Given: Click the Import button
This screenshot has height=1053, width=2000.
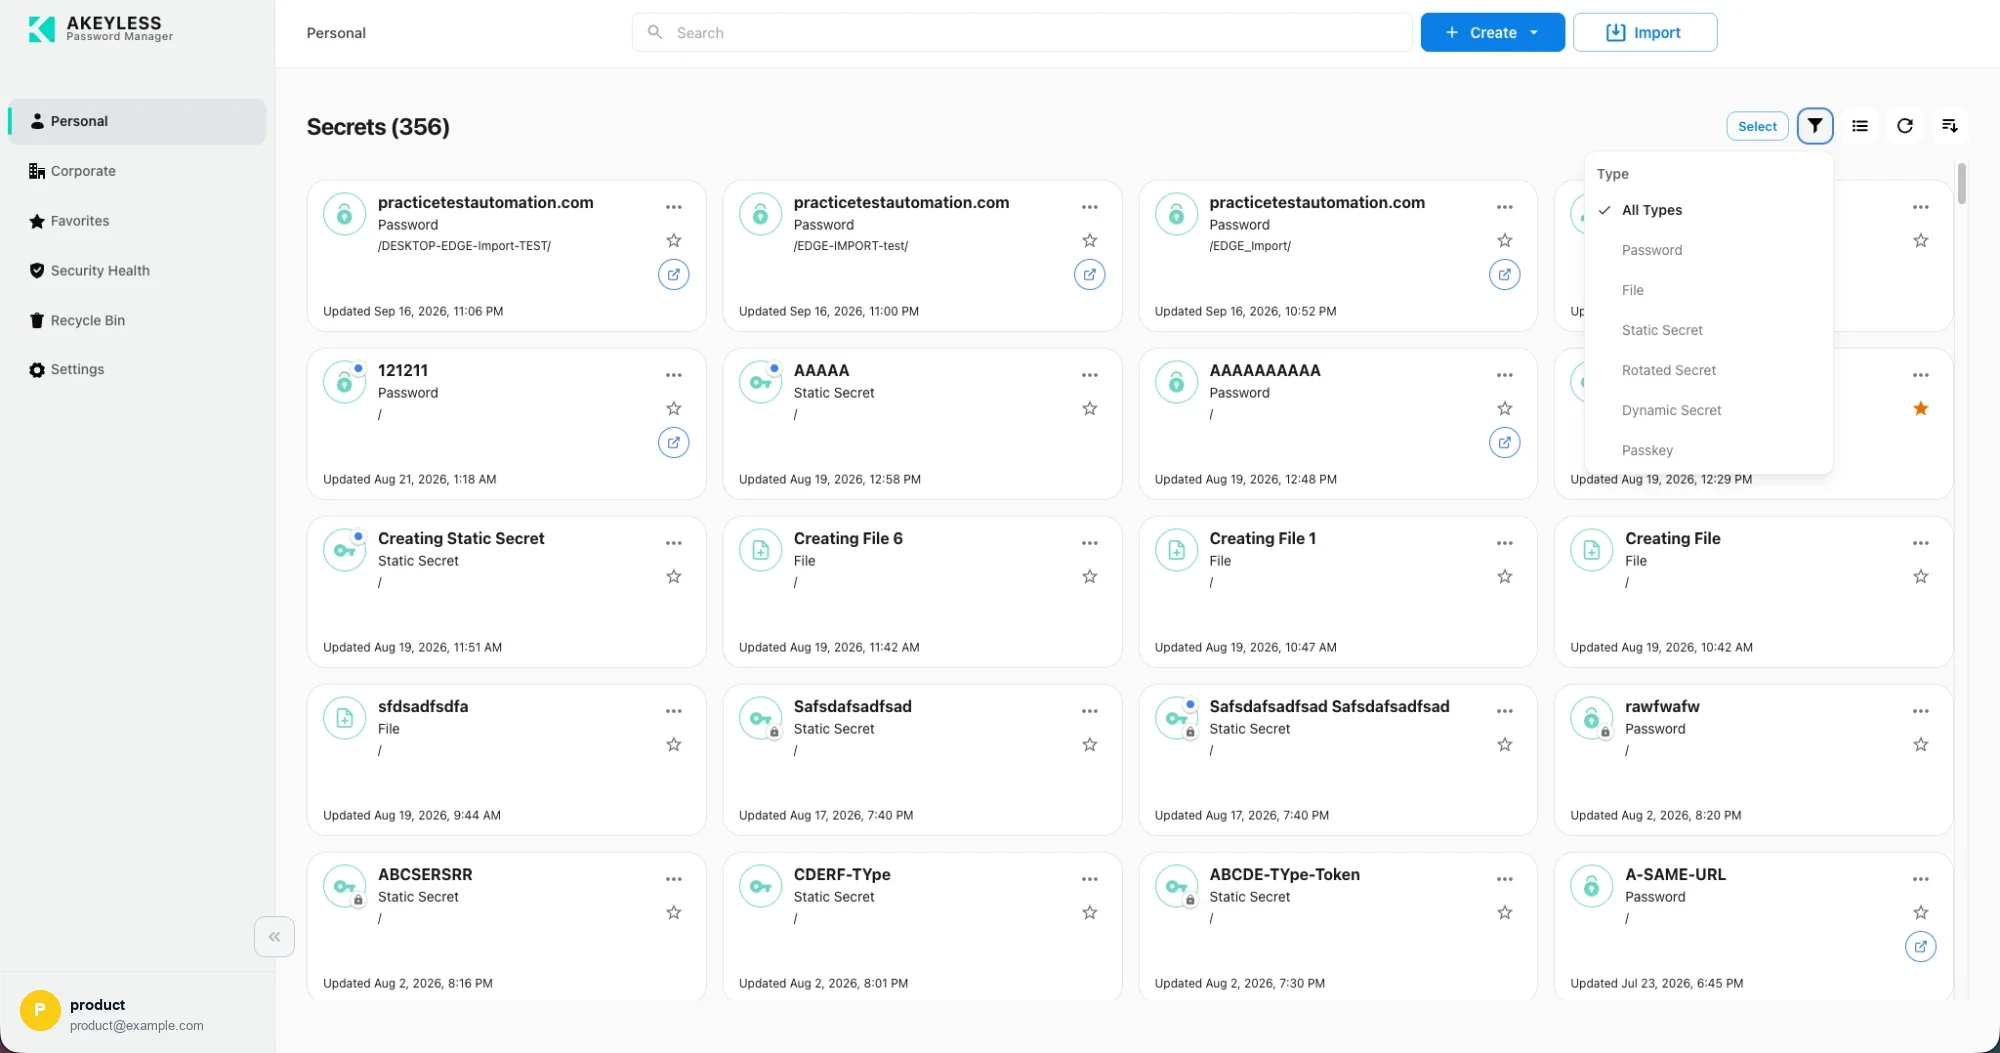Looking at the screenshot, I should (1645, 32).
